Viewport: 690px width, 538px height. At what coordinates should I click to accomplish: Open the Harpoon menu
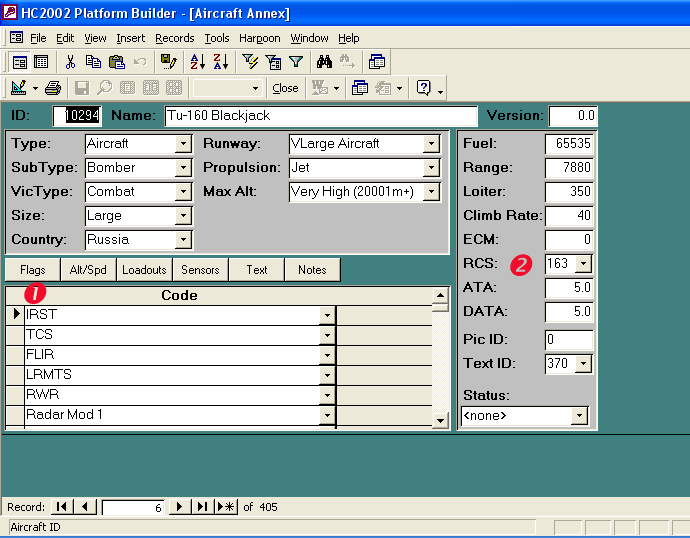tap(259, 38)
